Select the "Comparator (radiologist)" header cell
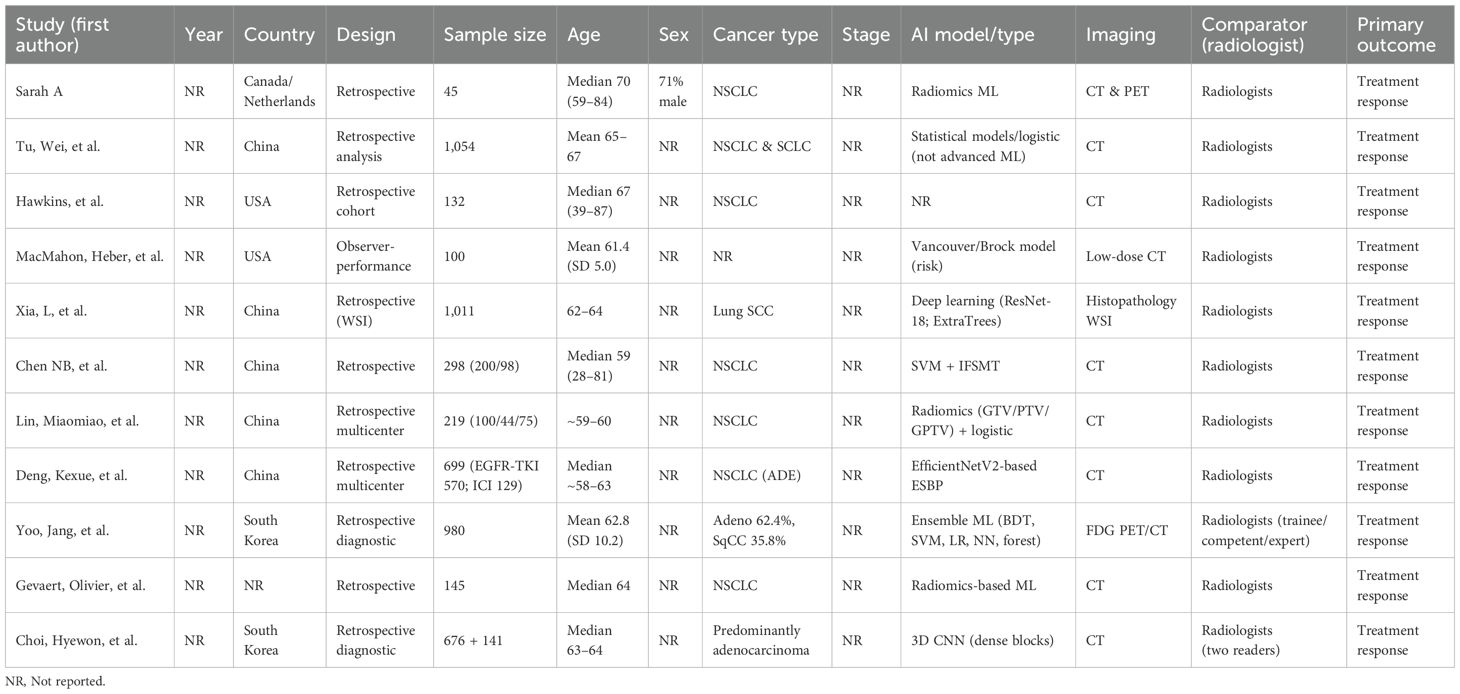The width and height of the screenshot is (1460, 694). [1263, 34]
